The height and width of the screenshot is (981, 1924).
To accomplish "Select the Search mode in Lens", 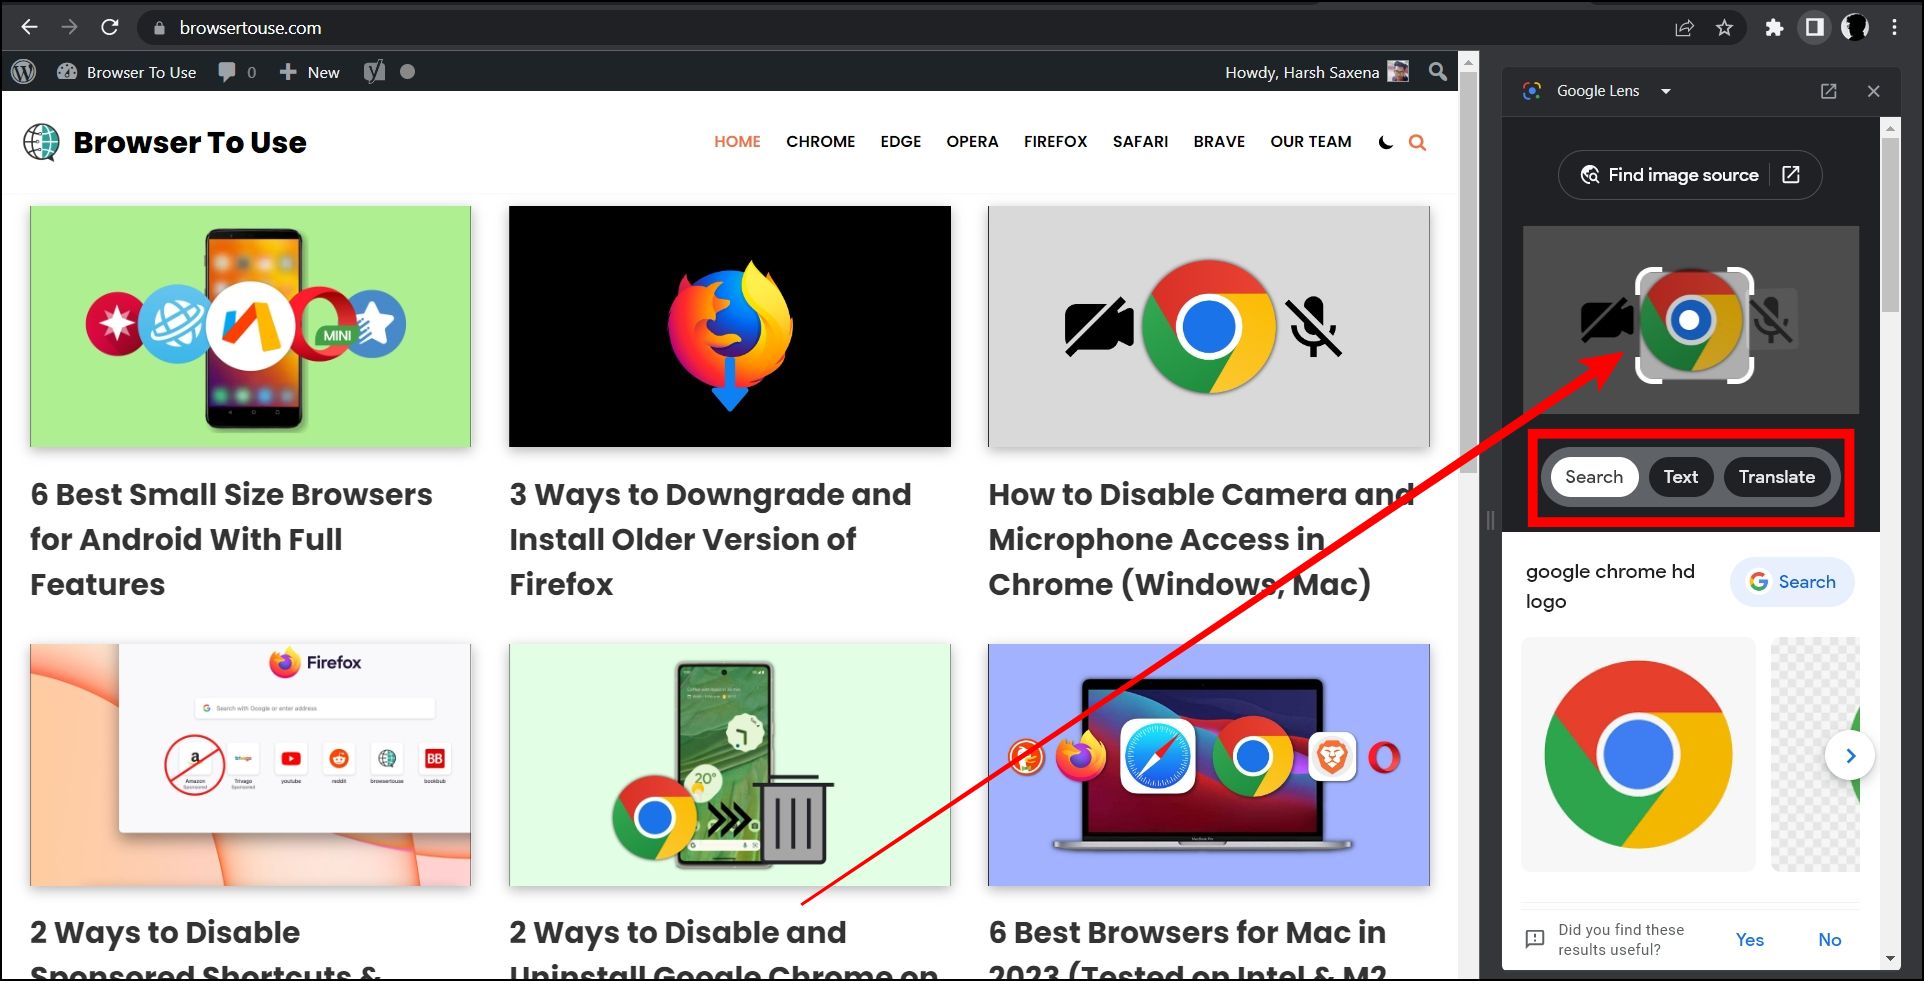I will 1594,477.
